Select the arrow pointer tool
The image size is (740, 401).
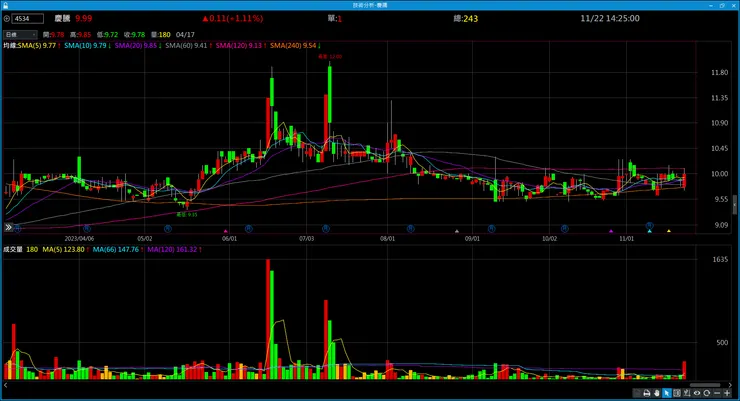[x=667, y=393]
